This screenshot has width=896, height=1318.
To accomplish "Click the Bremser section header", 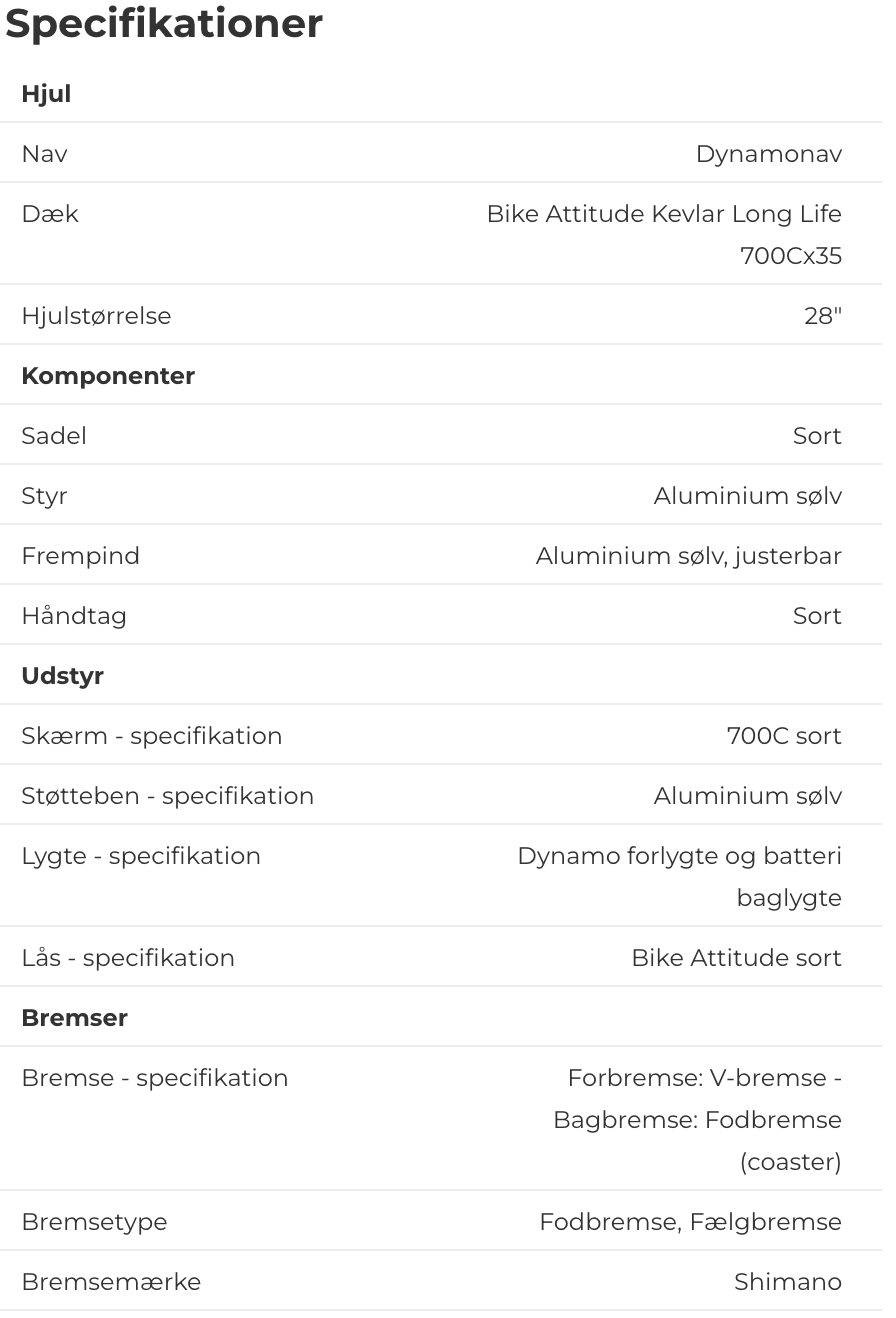I will pyautogui.click(x=74, y=1018).
